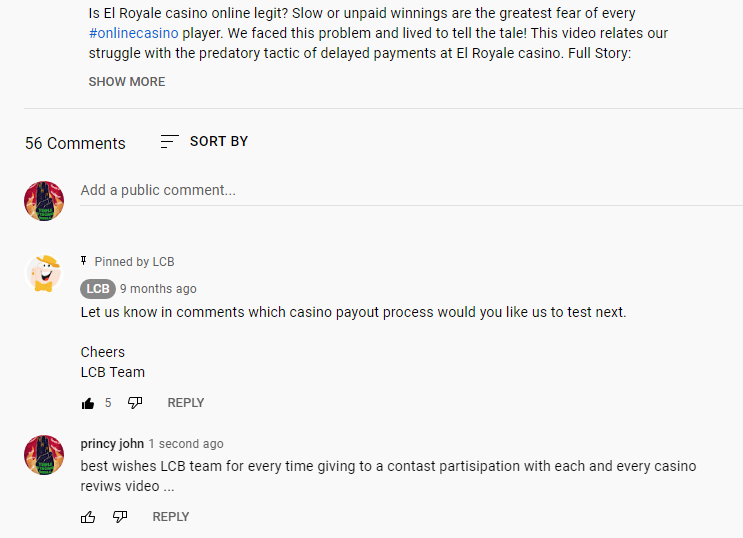Click the pin icon by Pinned by LCB

tap(84, 261)
